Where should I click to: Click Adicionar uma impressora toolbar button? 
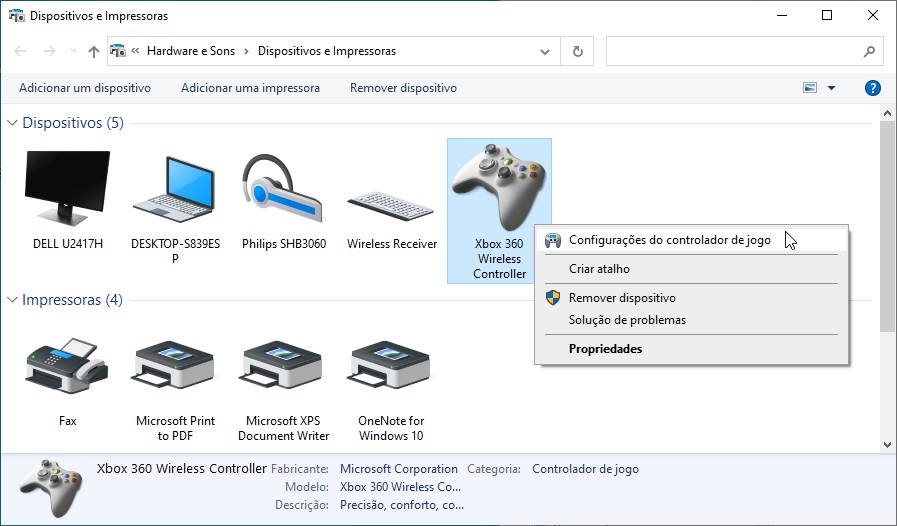click(x=250, y=88)
